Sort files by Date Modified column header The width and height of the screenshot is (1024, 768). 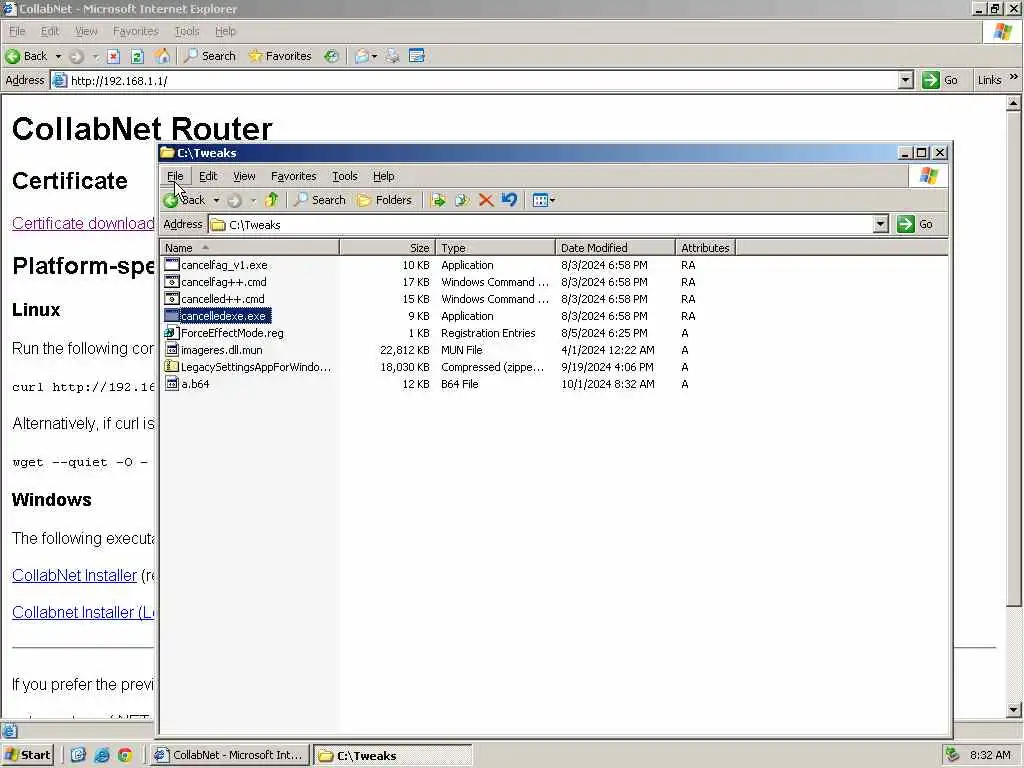coord(615,248)
